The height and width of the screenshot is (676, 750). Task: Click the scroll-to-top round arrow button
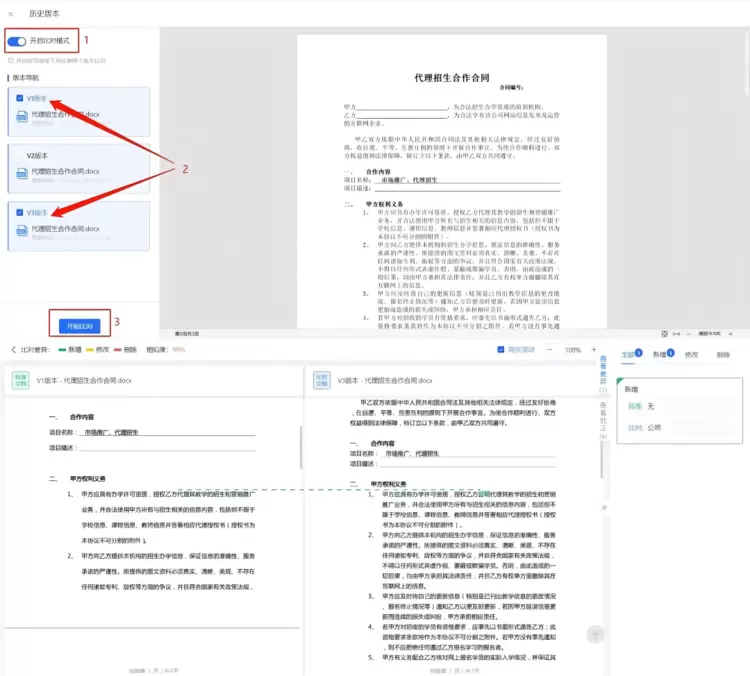click(x=595, y=634)
